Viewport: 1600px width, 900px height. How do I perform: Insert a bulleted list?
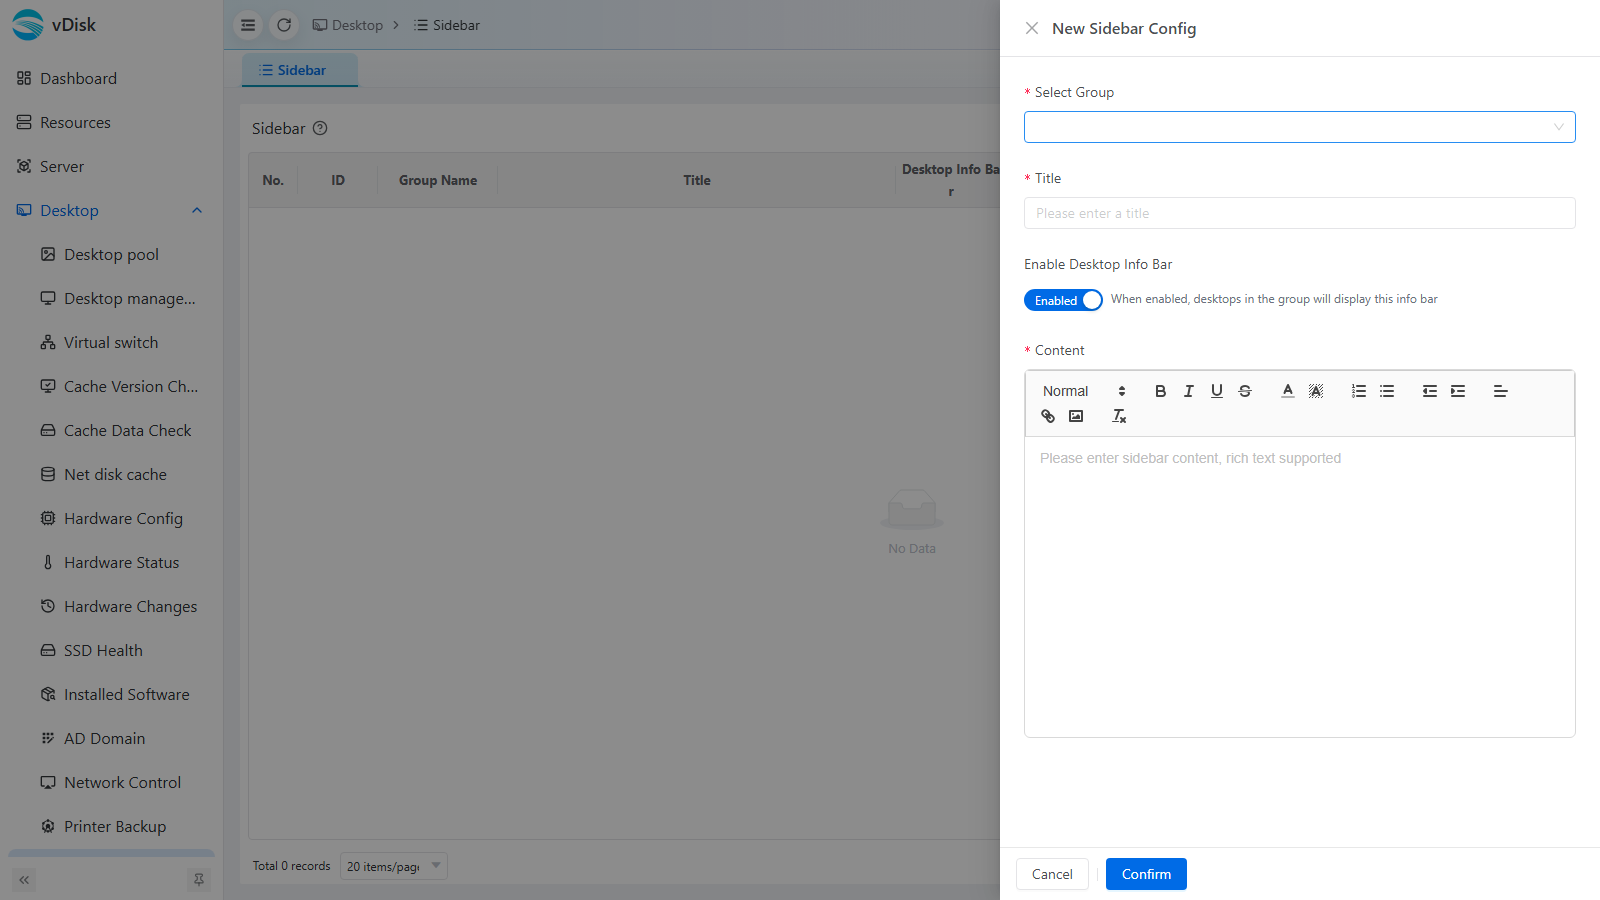(x=1386, y=391)
